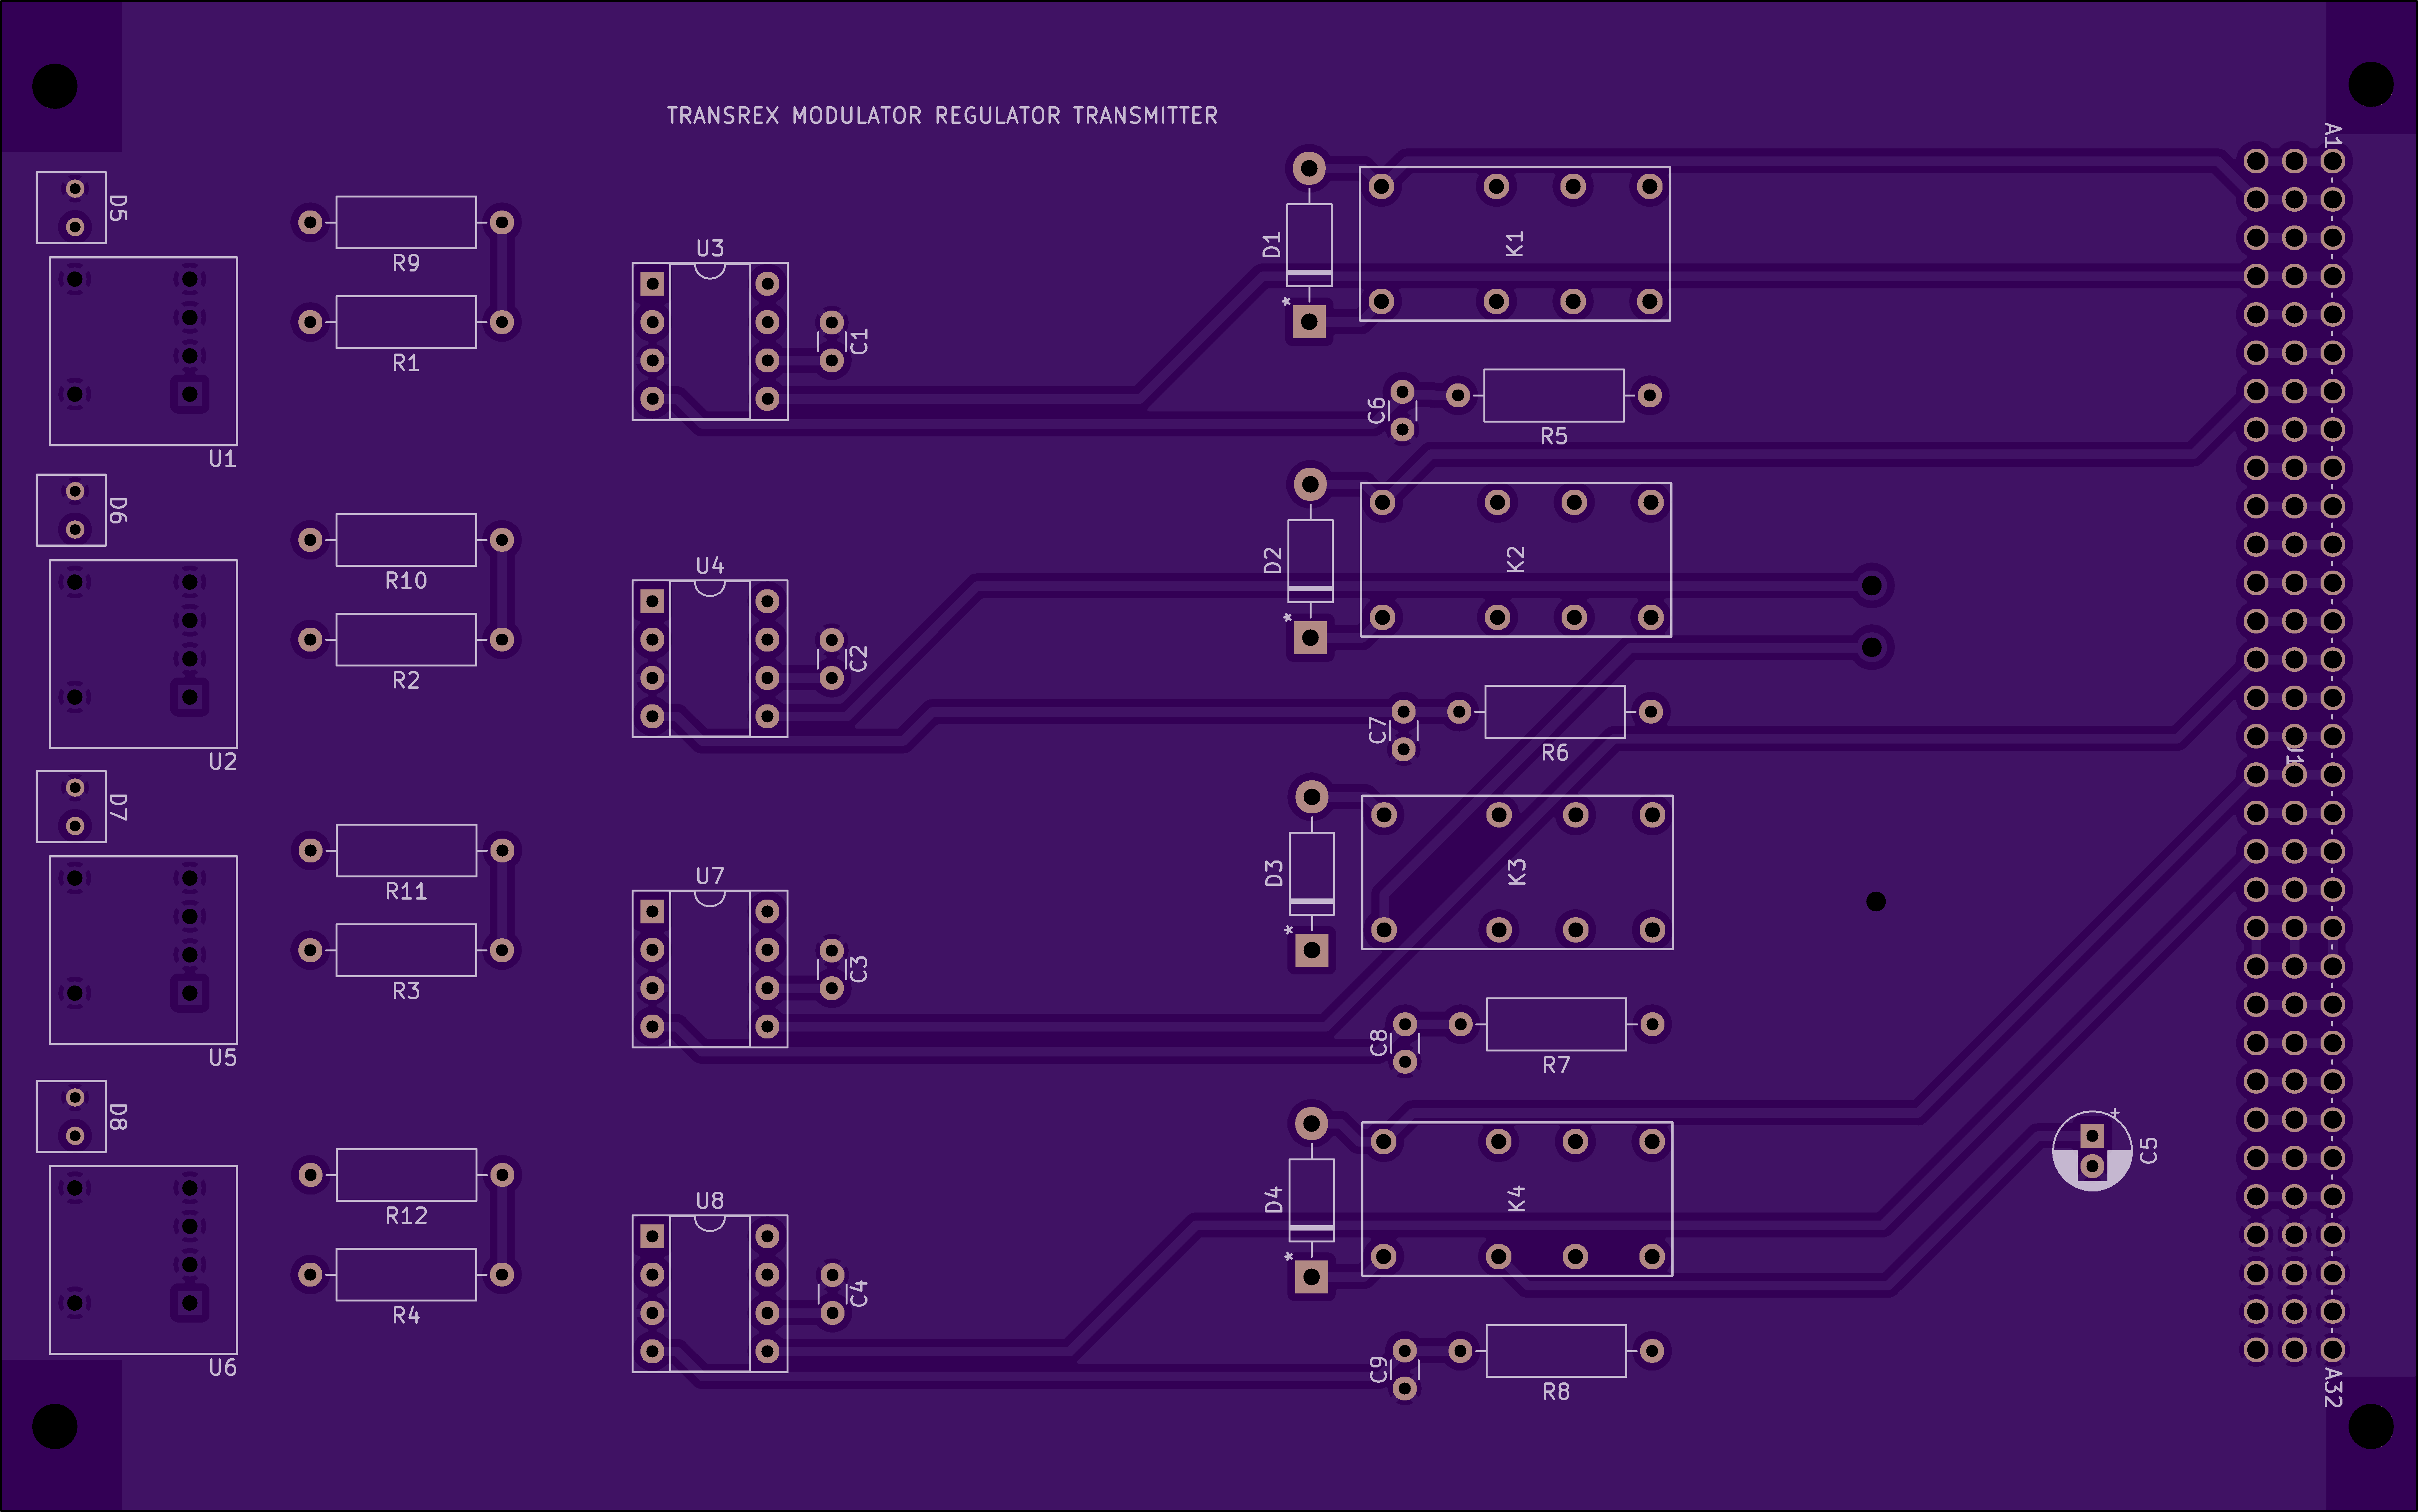2418x1512 pixels.
Task: Select the C1 capacitor label
Action: (859, 341)
